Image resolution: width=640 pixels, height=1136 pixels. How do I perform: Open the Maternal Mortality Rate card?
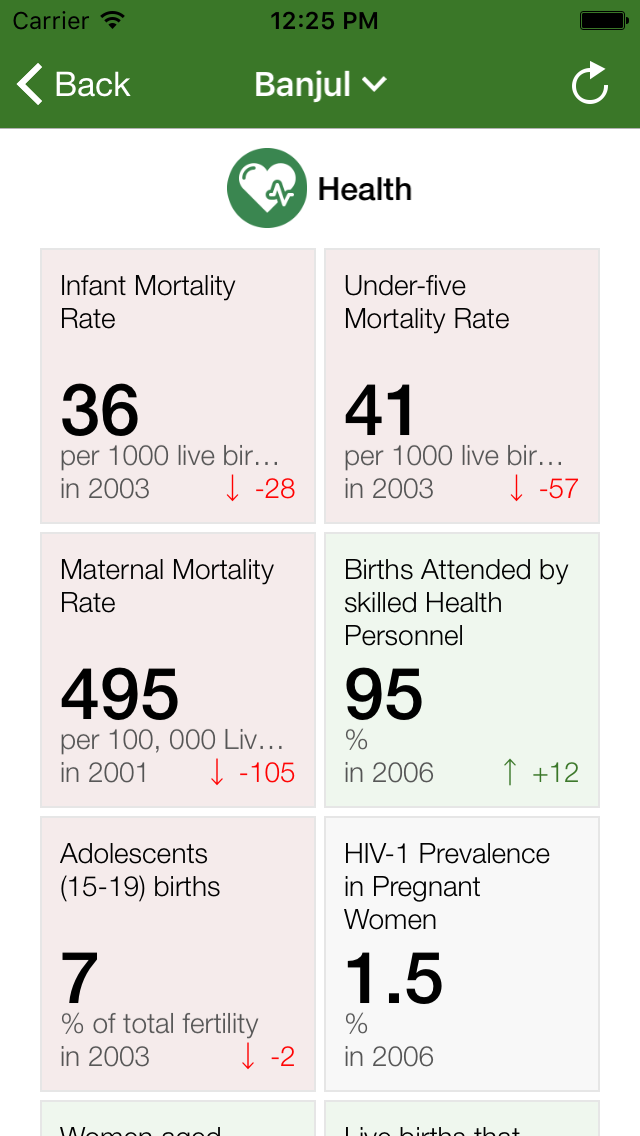pos(178,670)
